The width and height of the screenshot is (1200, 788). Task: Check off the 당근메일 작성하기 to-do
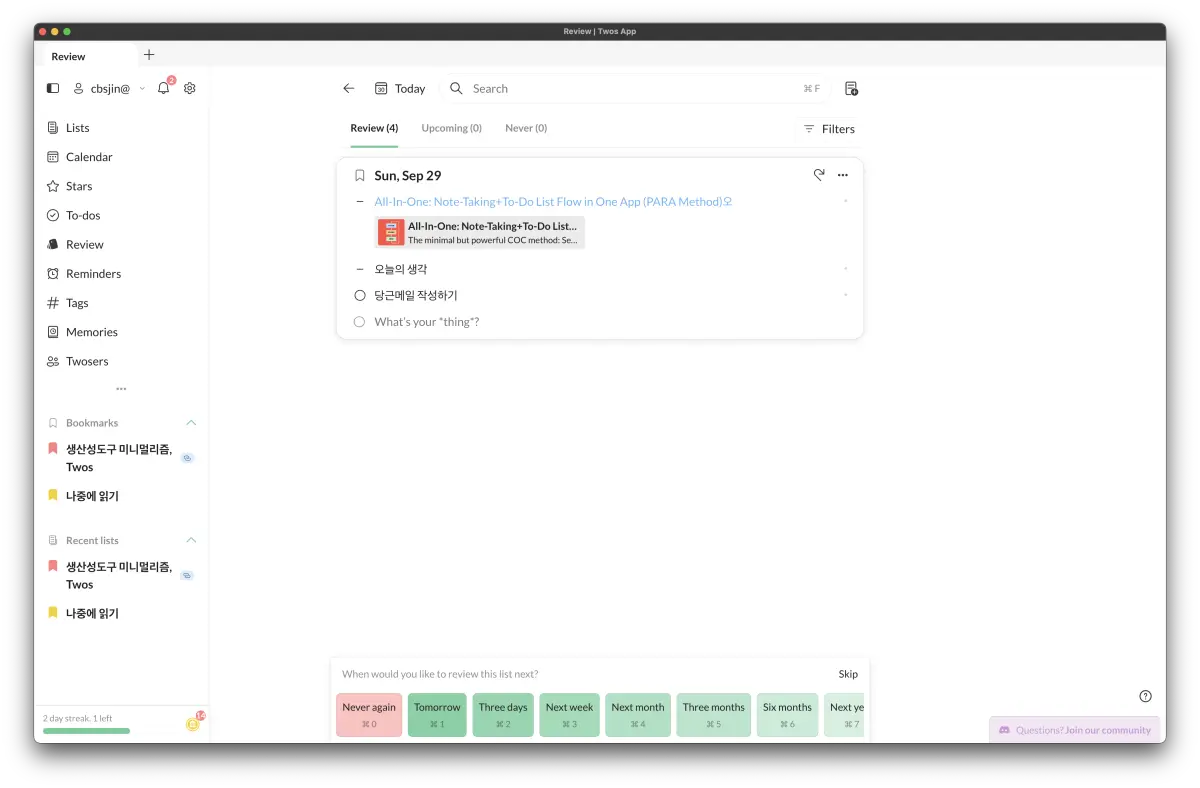pos(360,295)
